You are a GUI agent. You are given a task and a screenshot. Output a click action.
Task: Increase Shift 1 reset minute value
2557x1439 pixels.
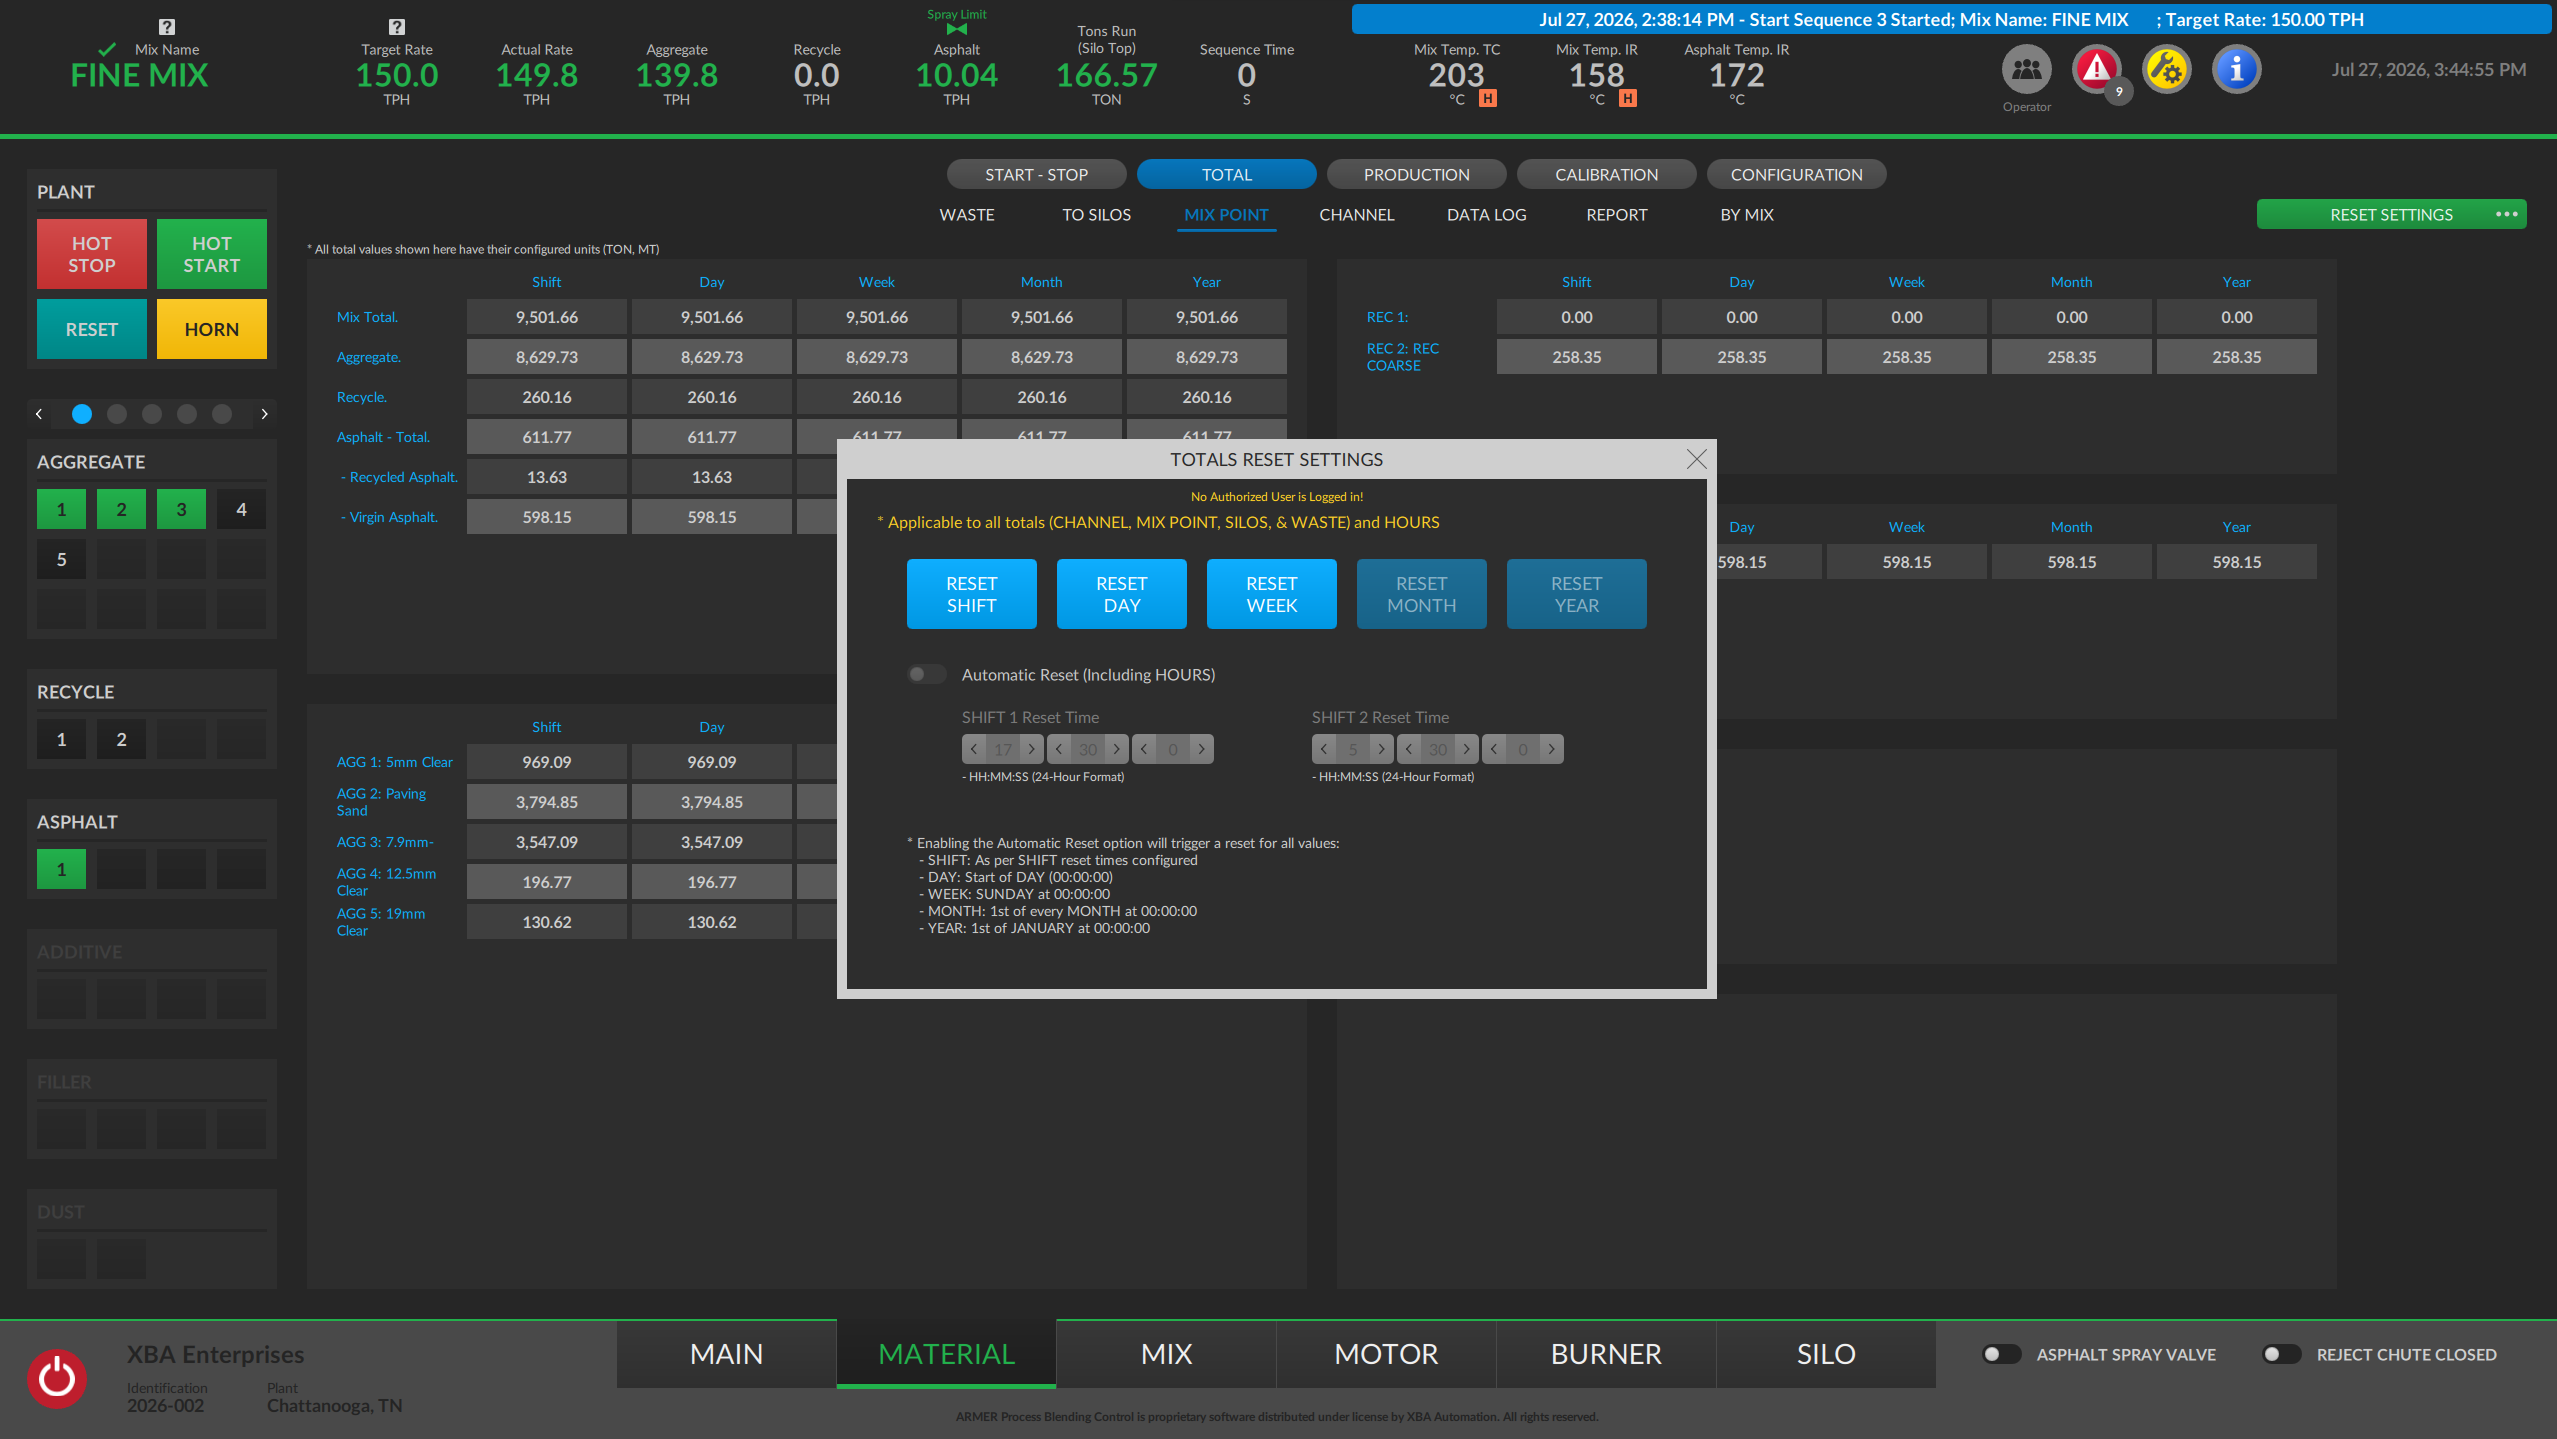coord(1116,749)
